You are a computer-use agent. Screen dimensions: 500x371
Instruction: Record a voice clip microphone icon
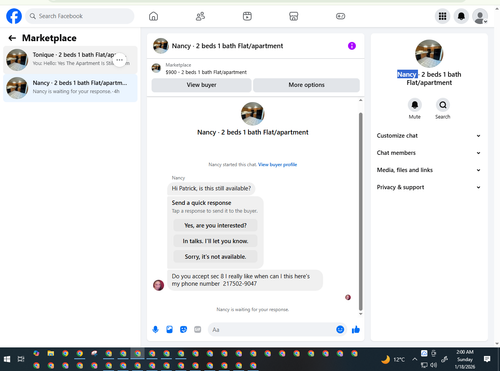pos(155,330)
